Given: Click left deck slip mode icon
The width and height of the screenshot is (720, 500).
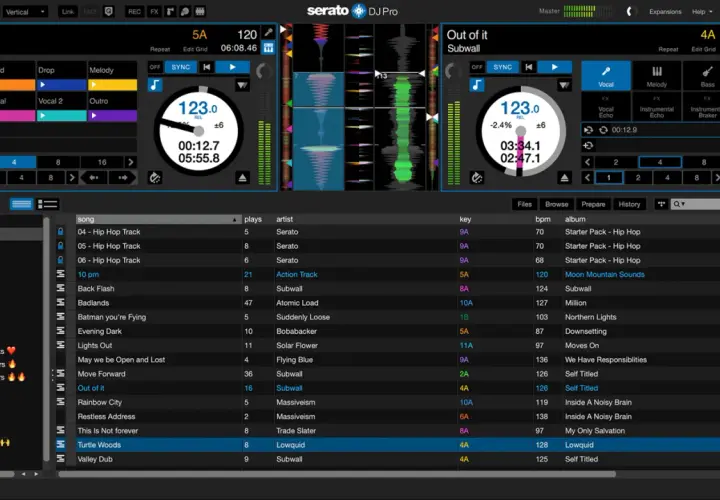Looking at the screenshot, I should click(x=155, y=178).
